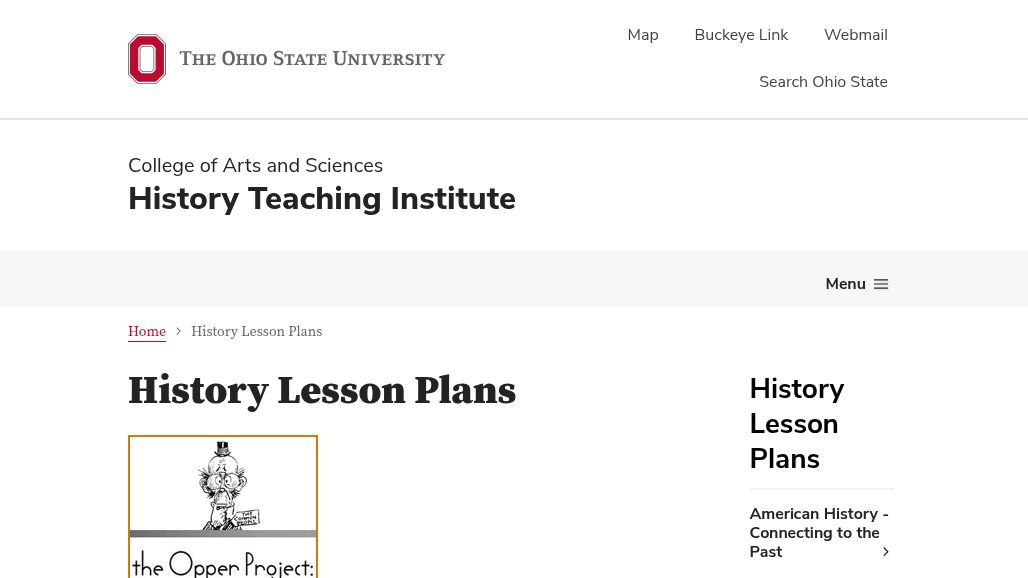Screen dimensions: 1028x578
Task: Click the History Lesson Plans page heading
Action: click(x=321, y=391)
